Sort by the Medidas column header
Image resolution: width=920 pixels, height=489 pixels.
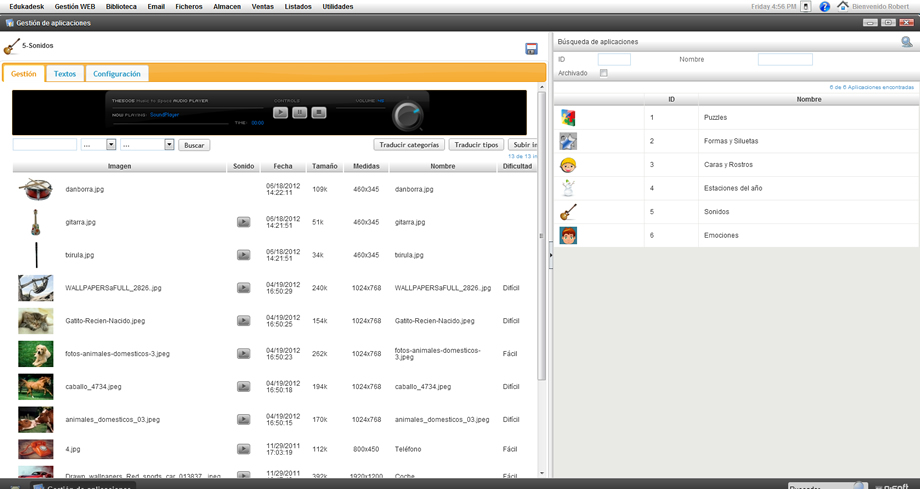click(x=366, y=166)
